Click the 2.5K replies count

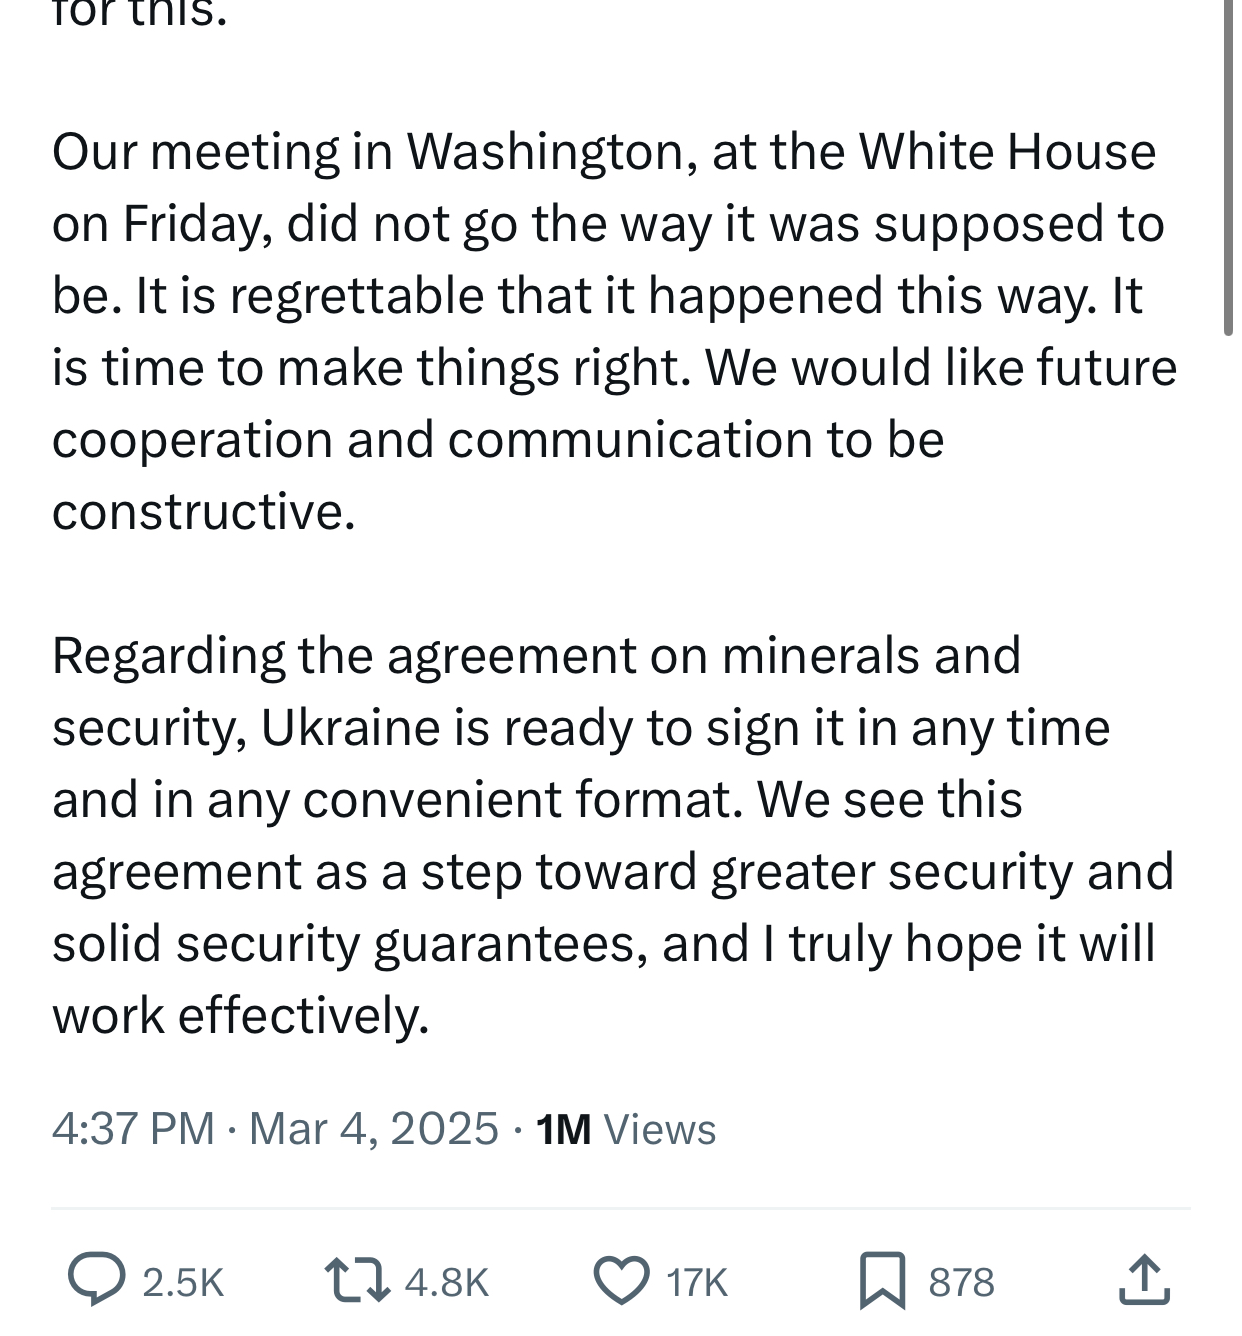pos(183,1282)
